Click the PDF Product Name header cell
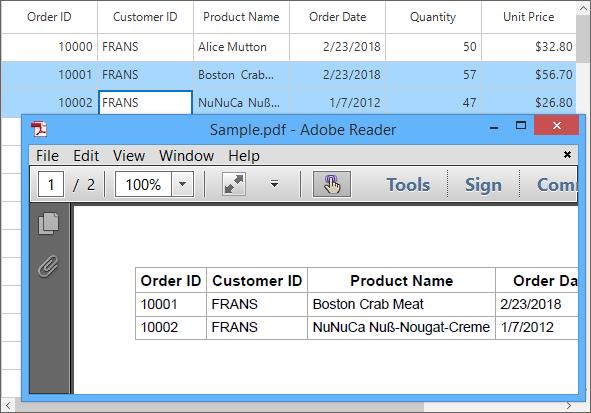 [x=401, y=280]
